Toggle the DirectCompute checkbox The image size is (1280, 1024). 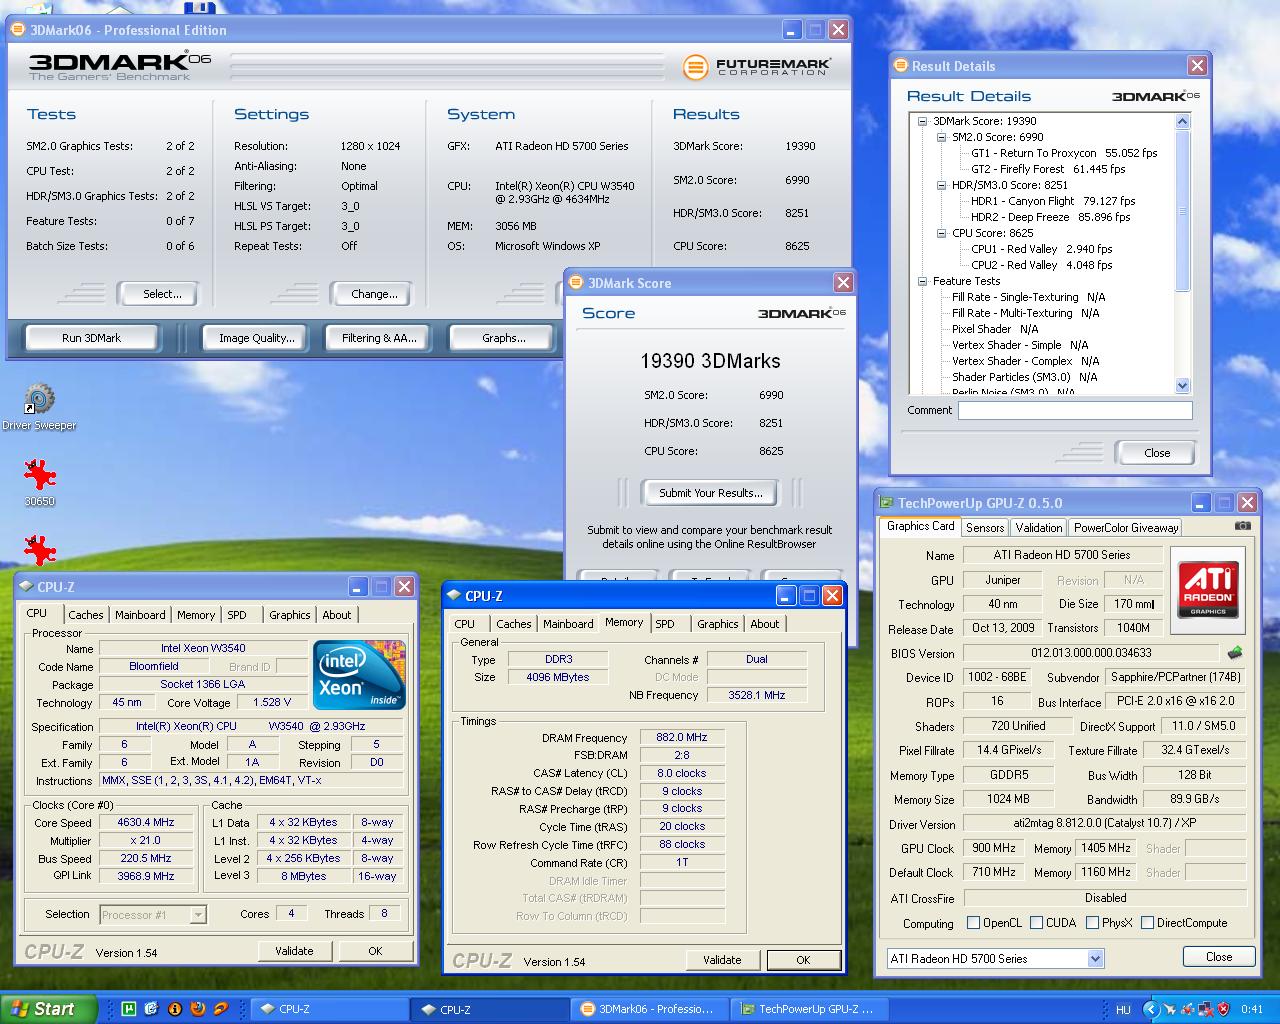[x=1147, y=923]
